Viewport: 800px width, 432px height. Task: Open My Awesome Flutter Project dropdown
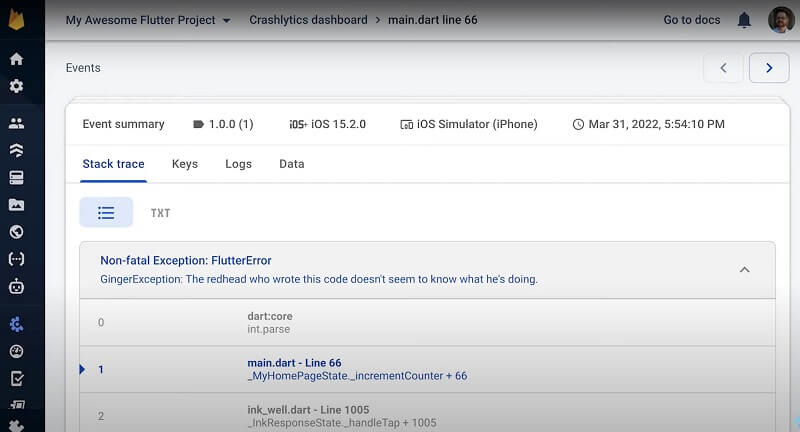[x=148, y=20]
